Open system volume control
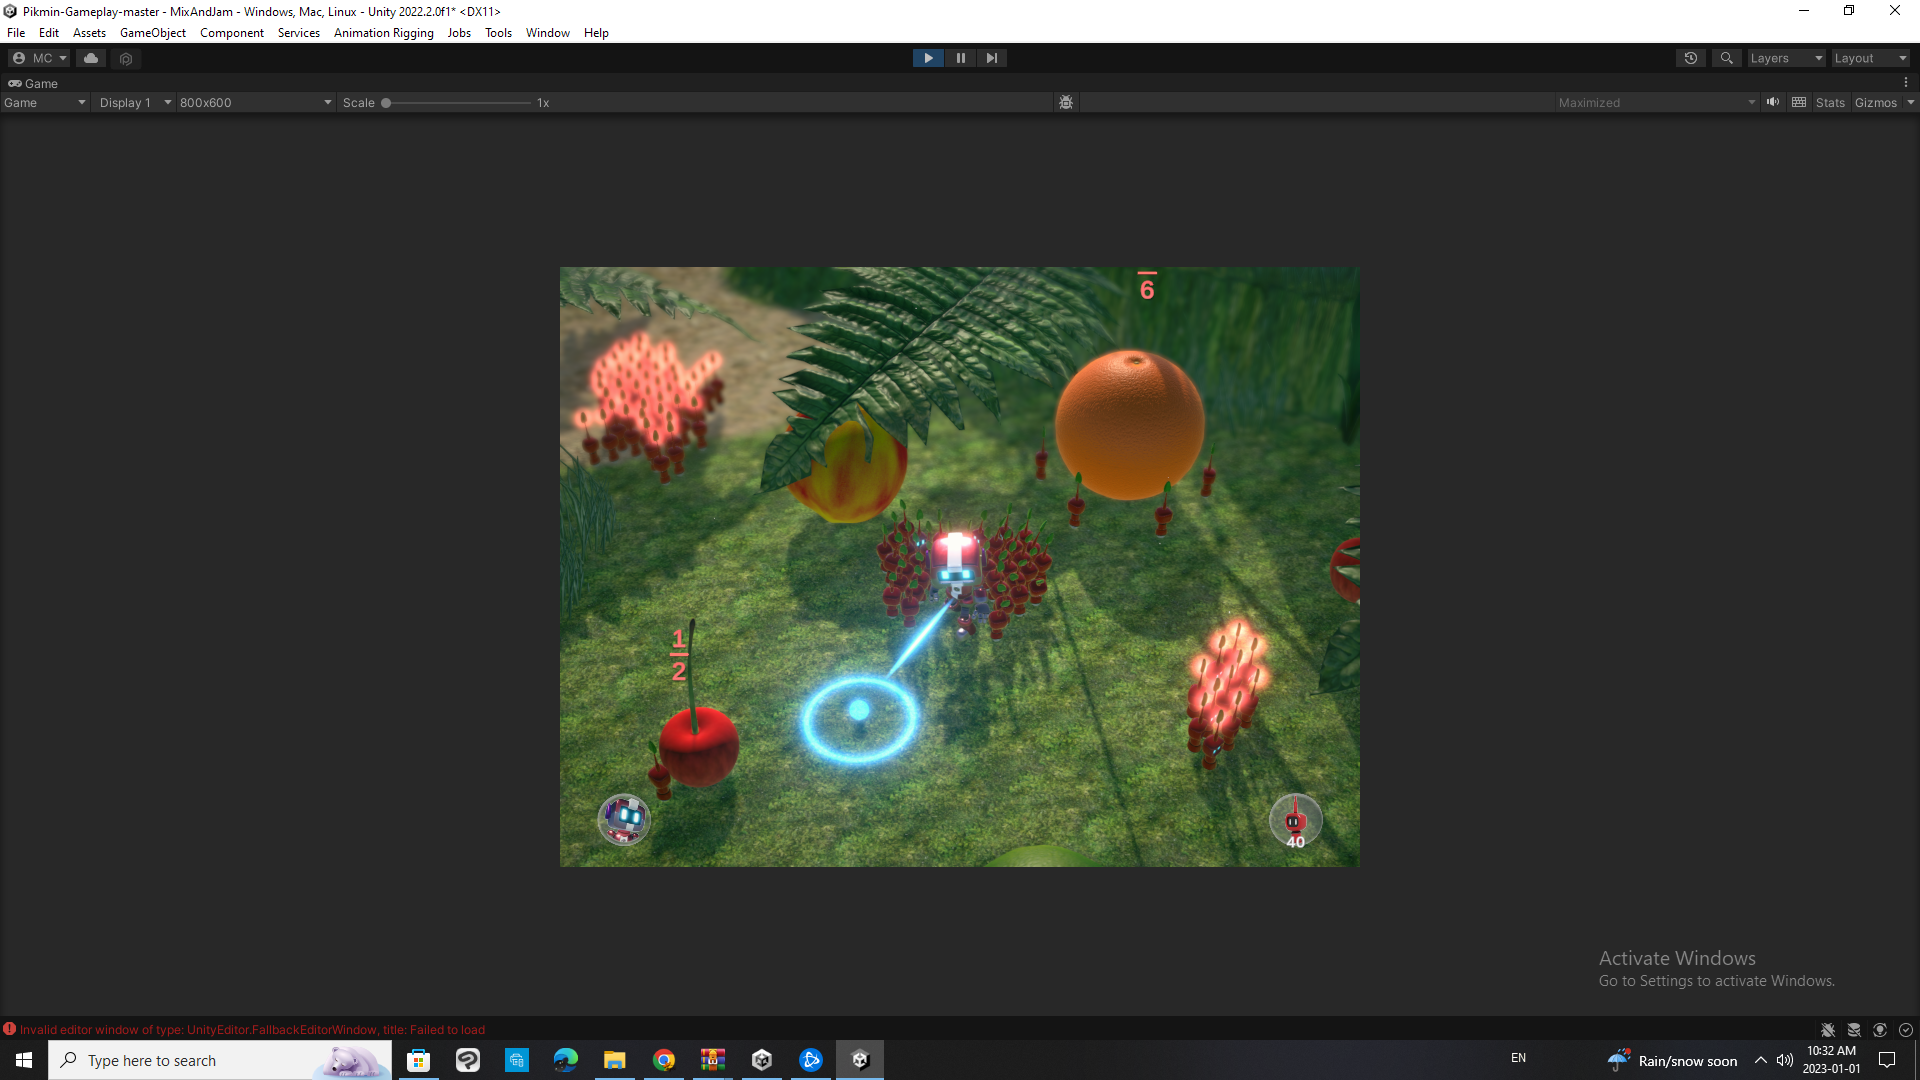This screenshot has width=1920, height=1080. (x=1785, y=1060)
